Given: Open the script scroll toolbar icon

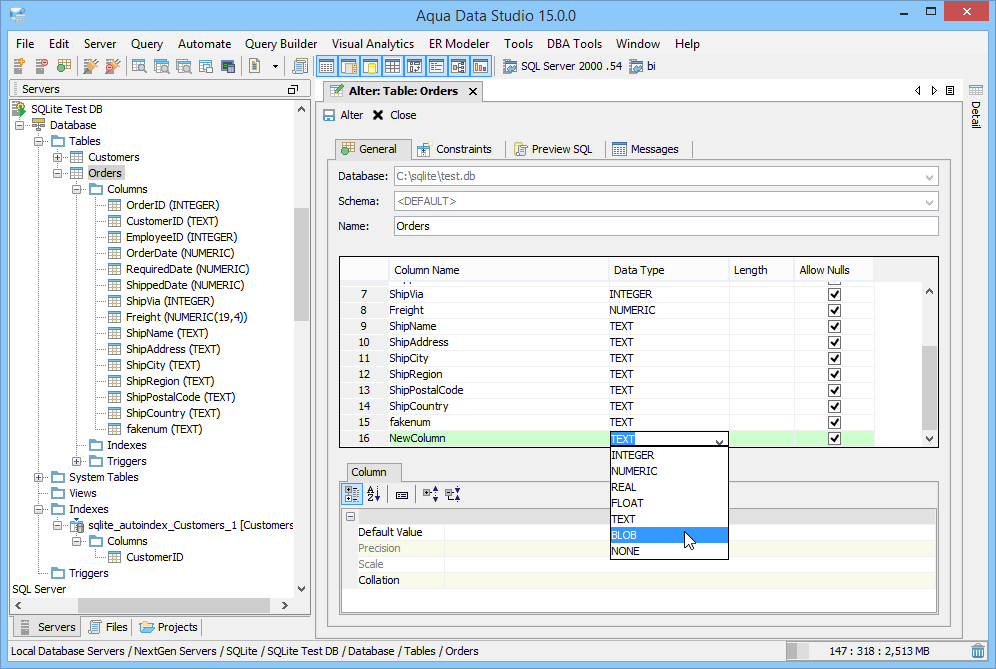Looking at the screenshot, I should coord(300,65).
